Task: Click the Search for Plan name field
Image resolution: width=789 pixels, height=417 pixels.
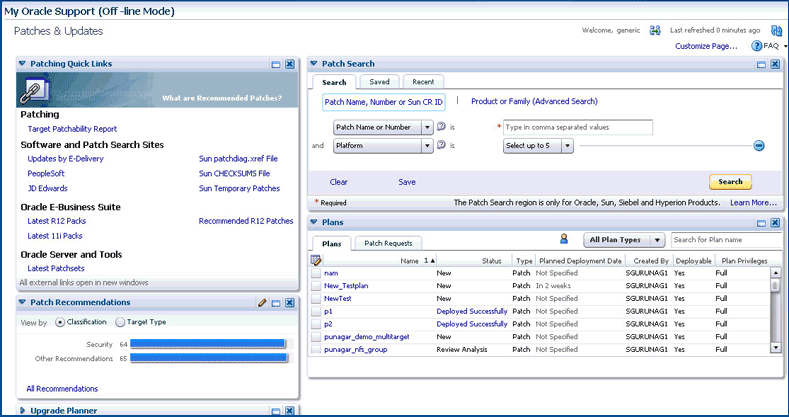Action: click(727, 240)
